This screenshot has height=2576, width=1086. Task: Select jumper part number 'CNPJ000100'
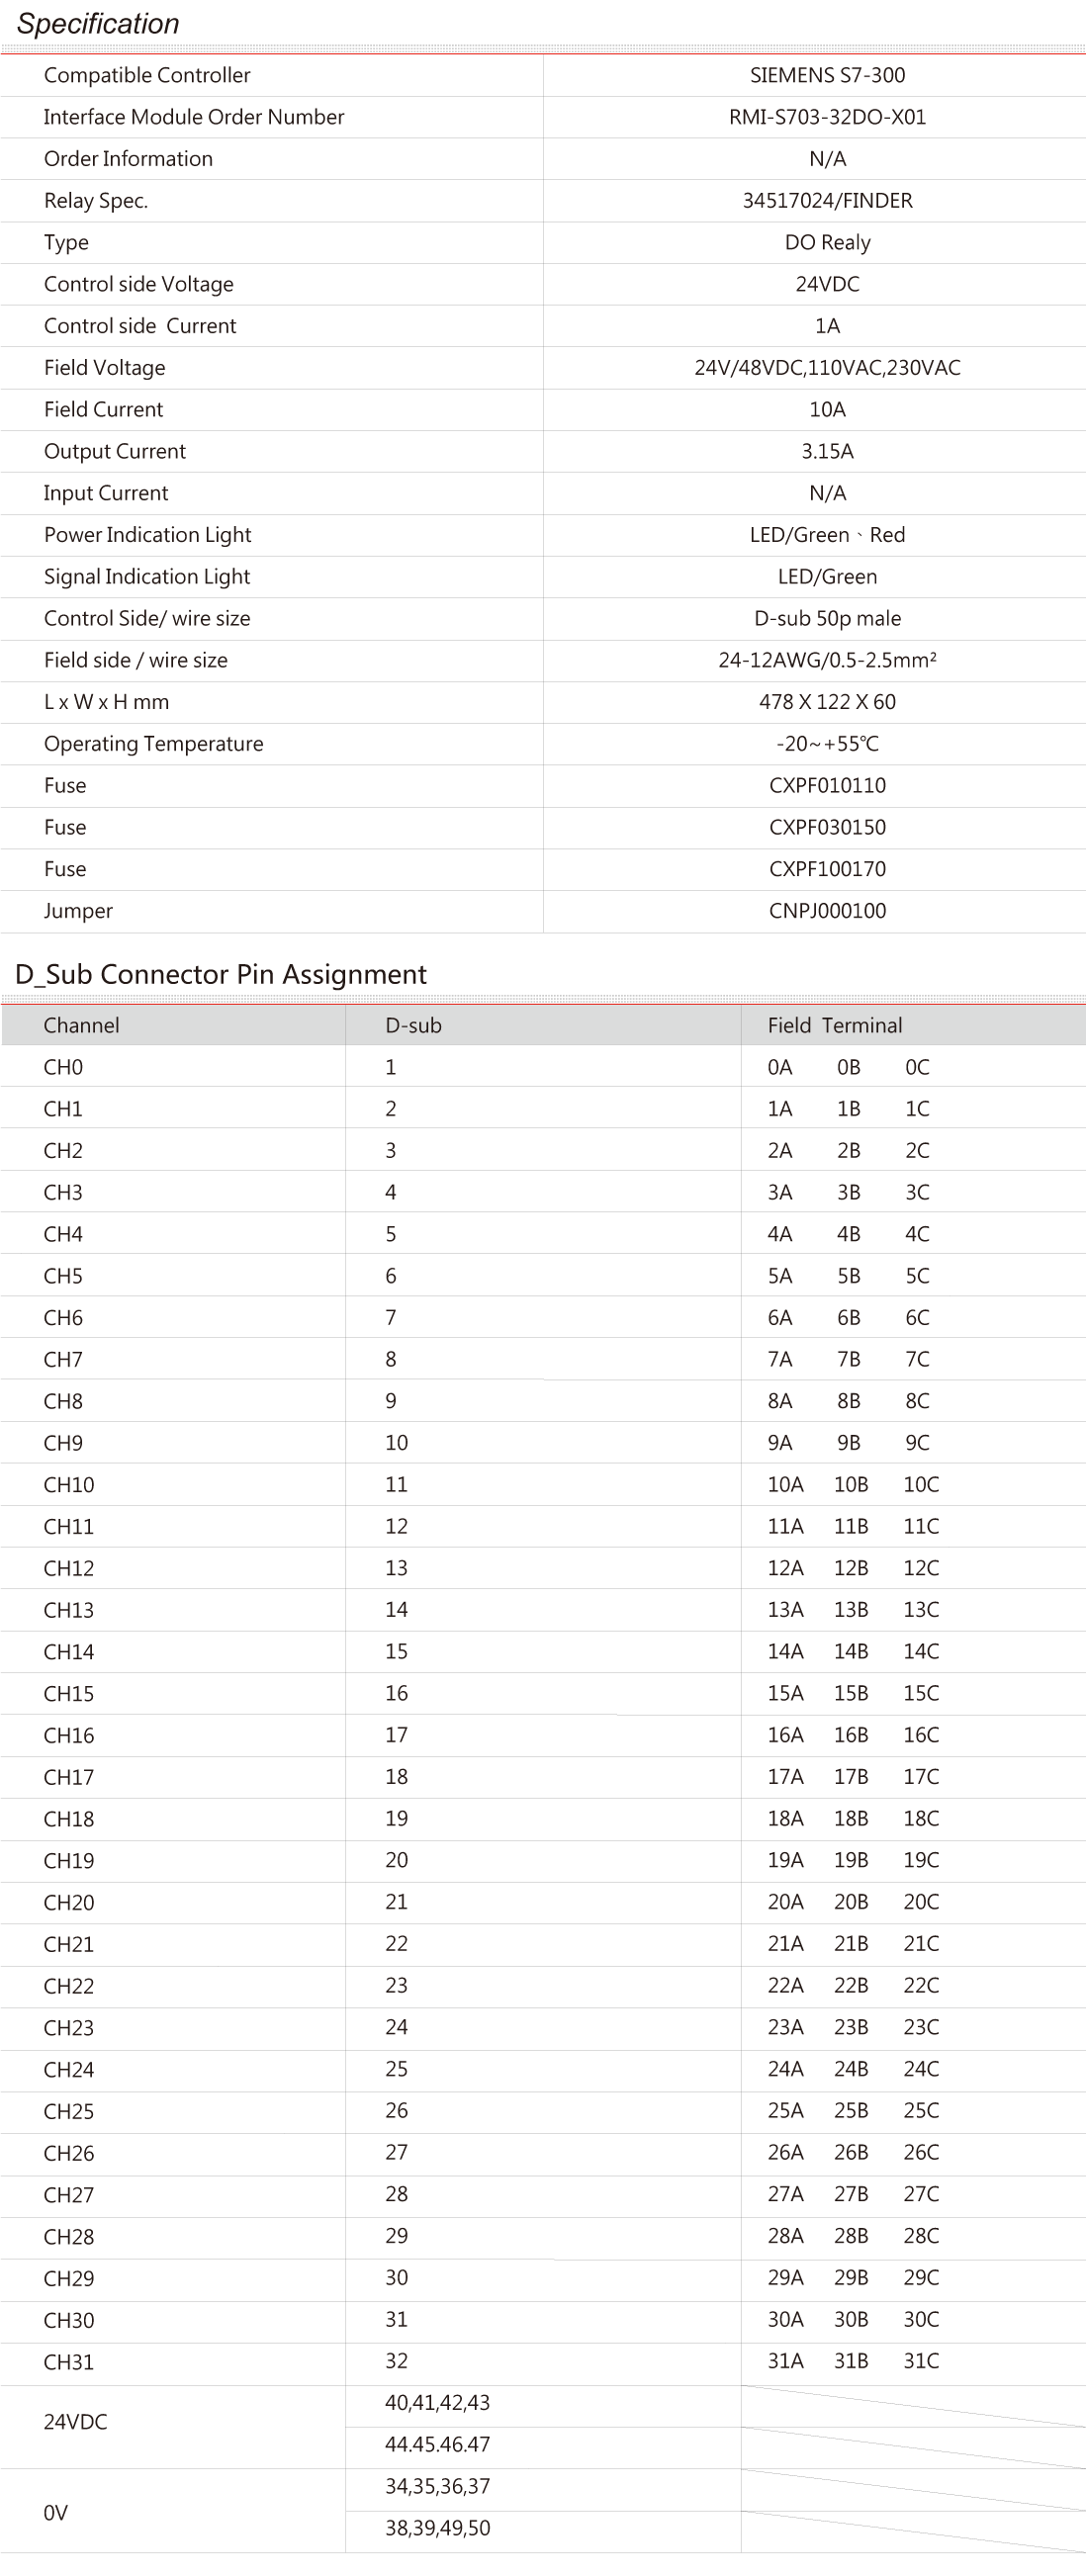click(827, 911)
